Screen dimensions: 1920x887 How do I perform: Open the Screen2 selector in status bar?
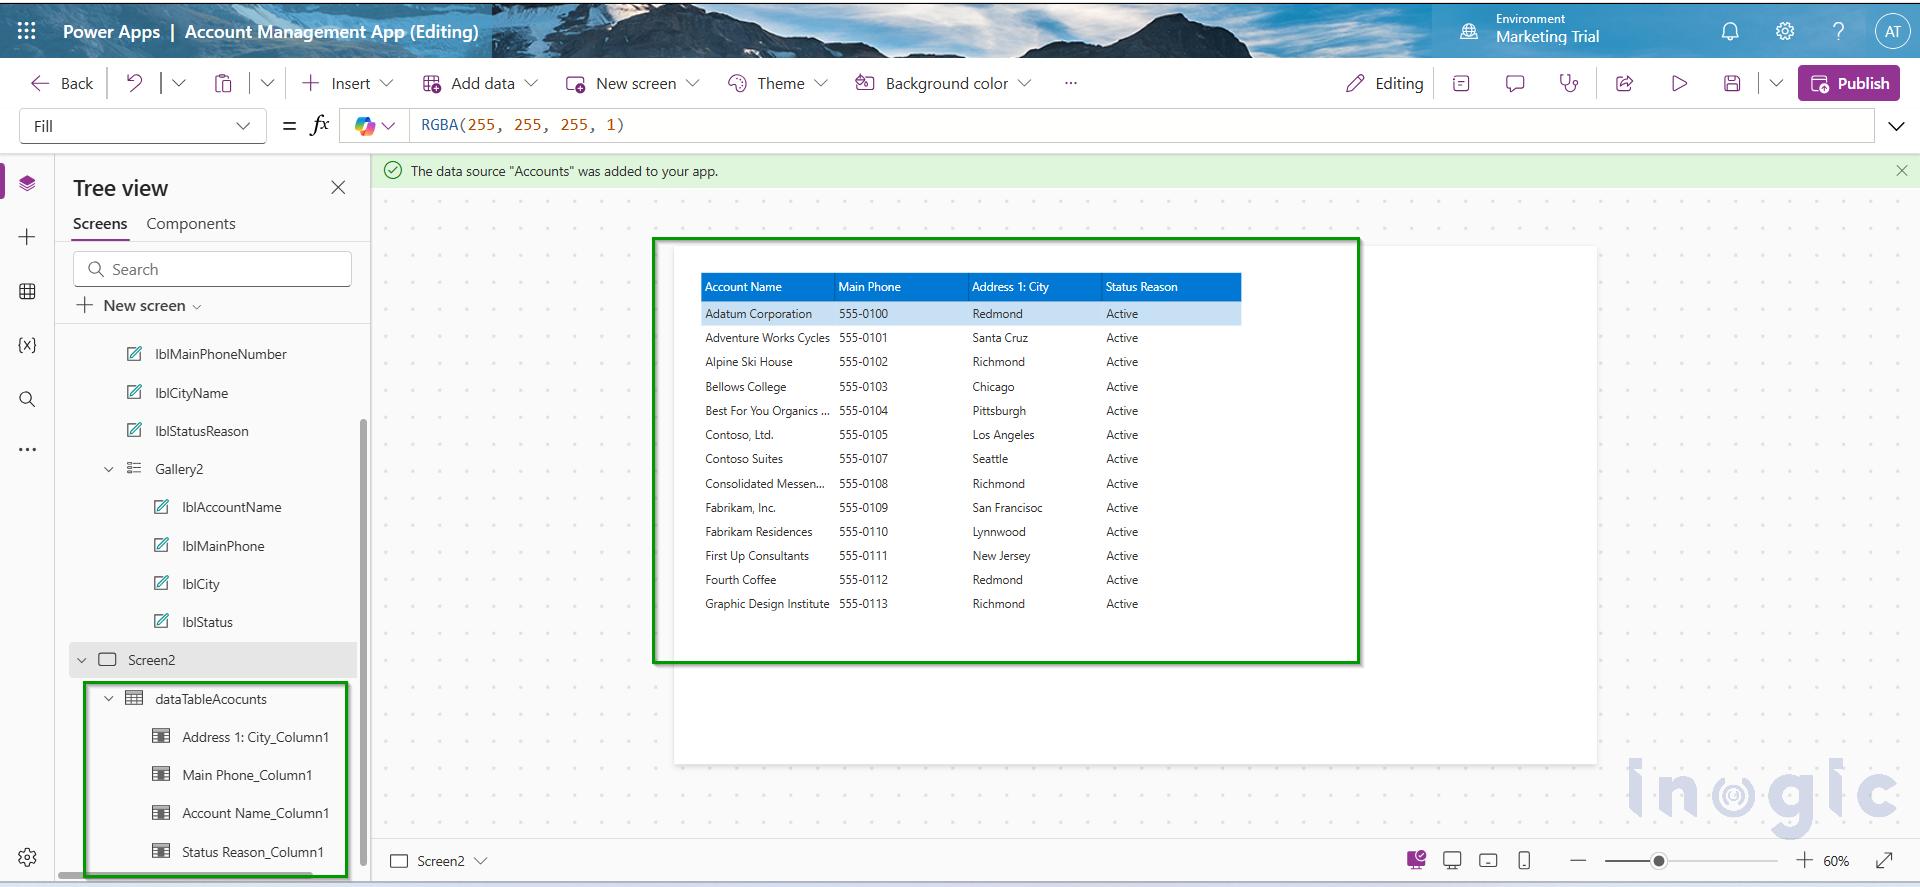tap(439, 861)
